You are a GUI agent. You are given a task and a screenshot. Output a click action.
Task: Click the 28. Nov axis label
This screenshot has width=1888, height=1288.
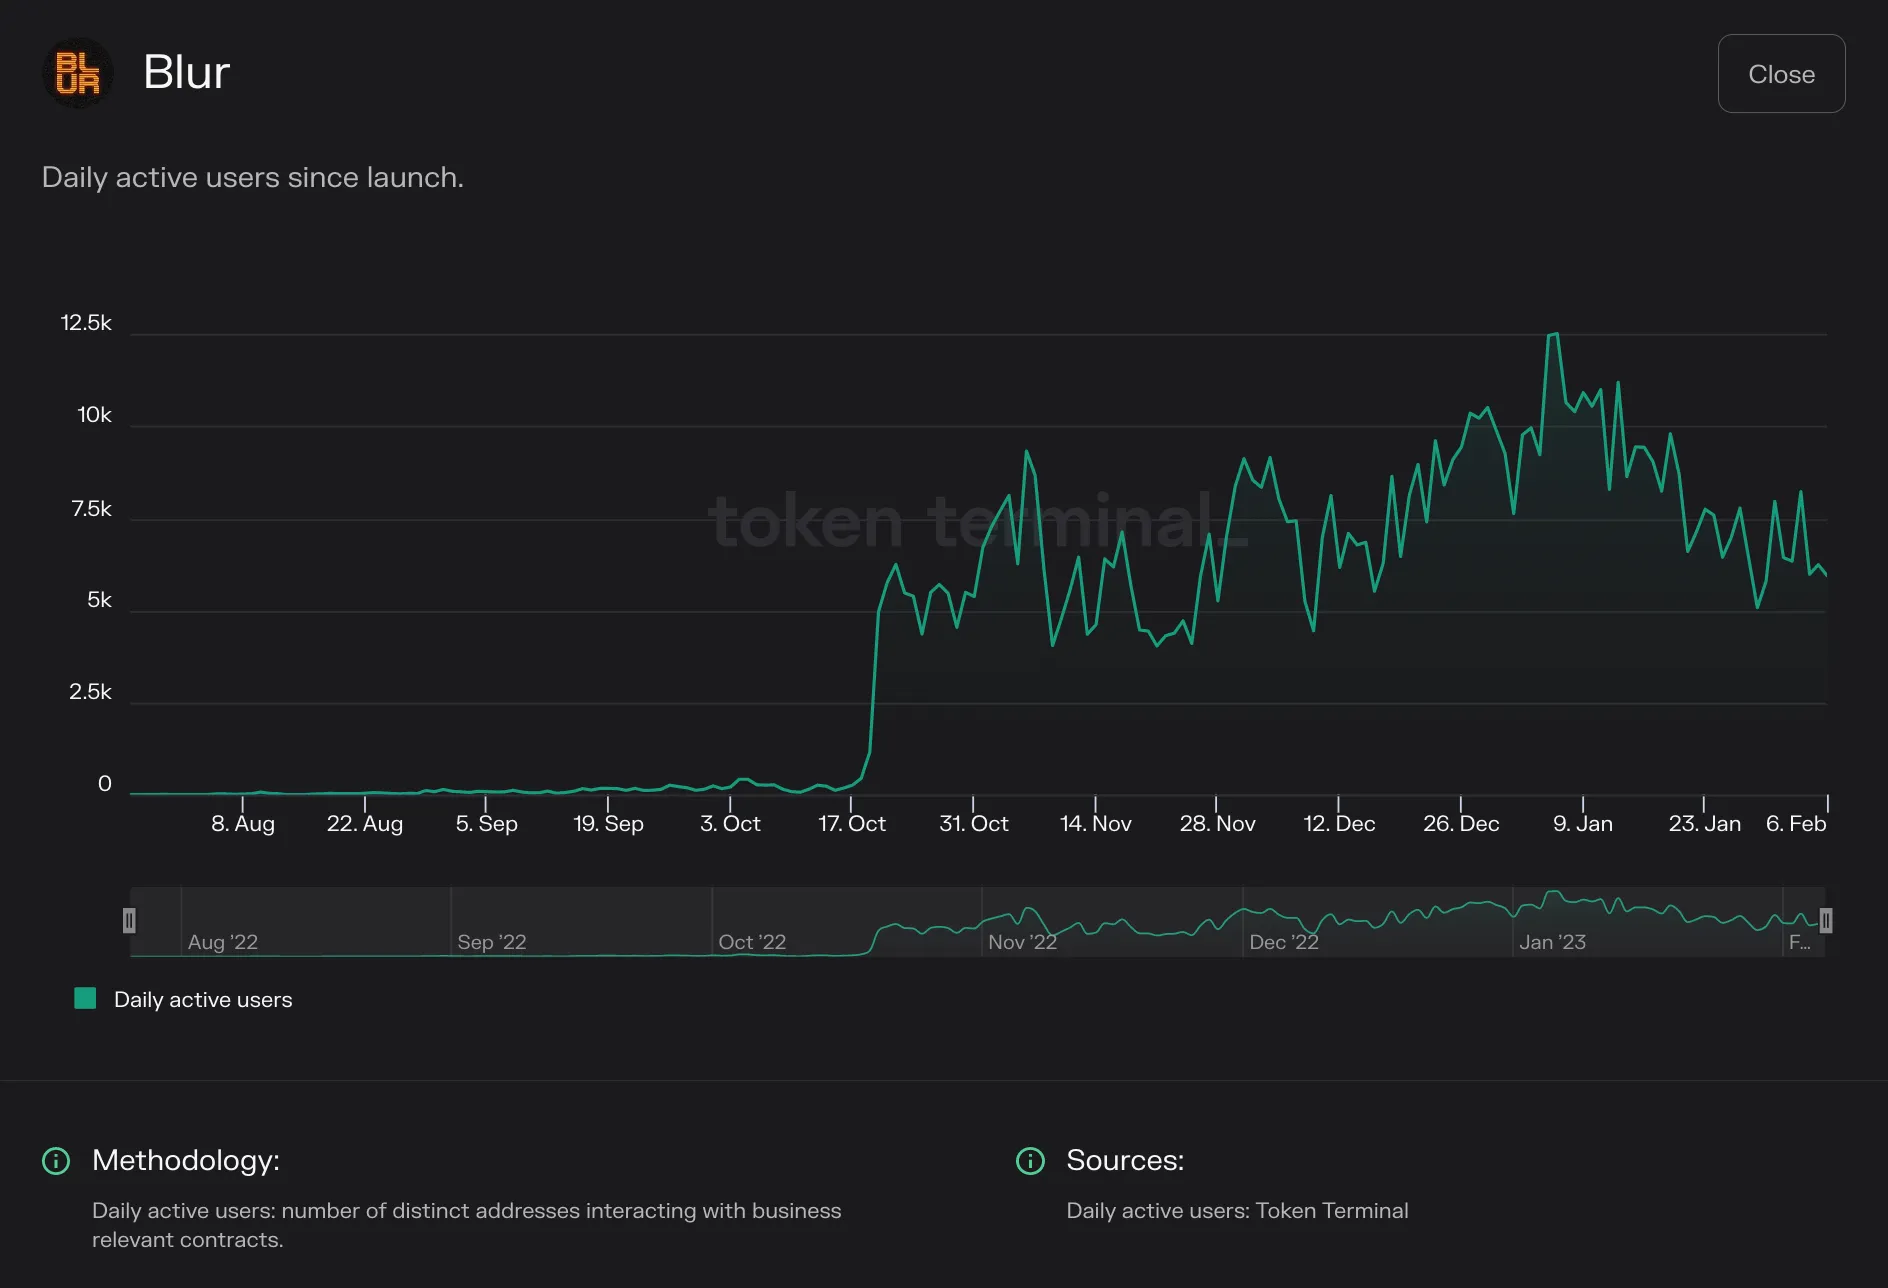tap(1217, 824)
